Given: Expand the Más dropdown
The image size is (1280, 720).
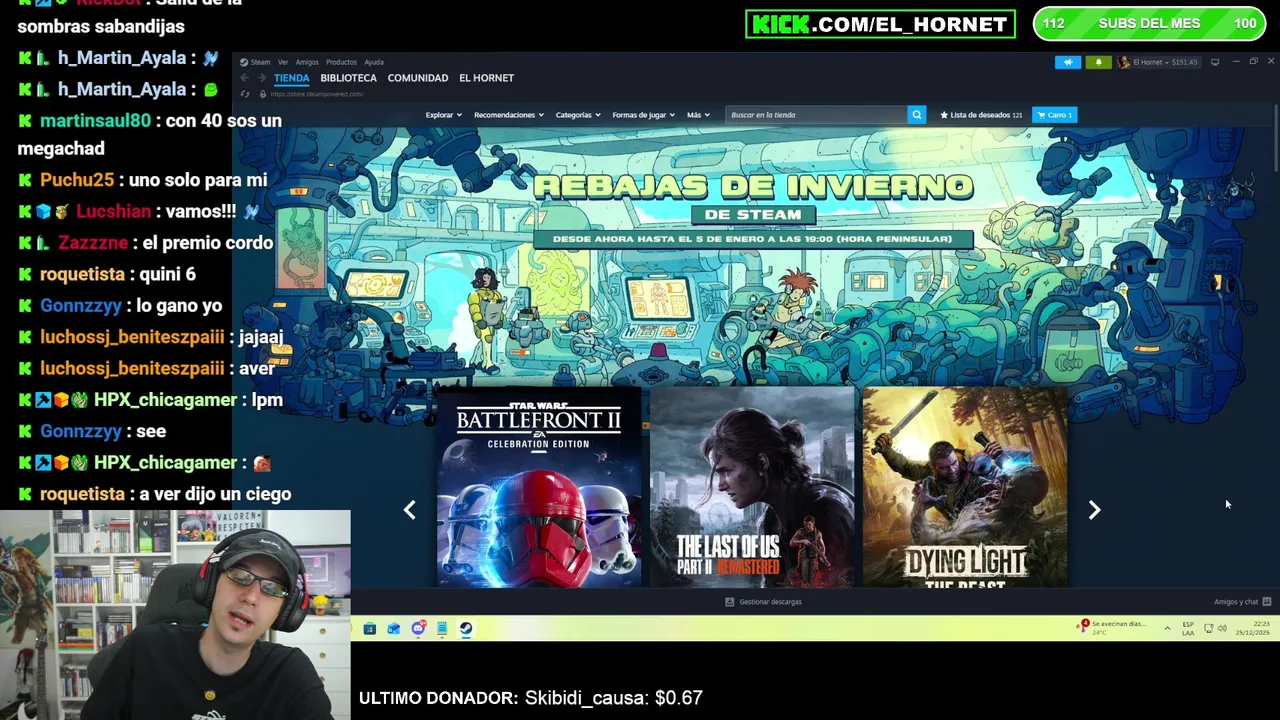Looking at the screenshot, I should coord(698,115).
